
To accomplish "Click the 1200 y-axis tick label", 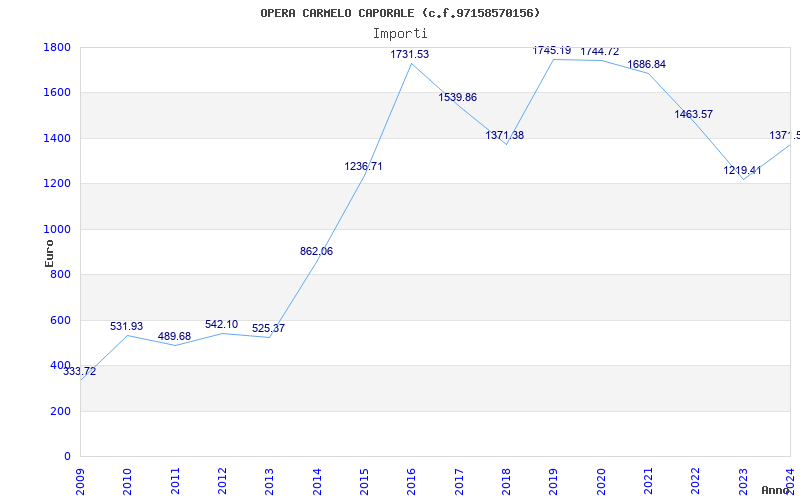I will pos(57,184).
